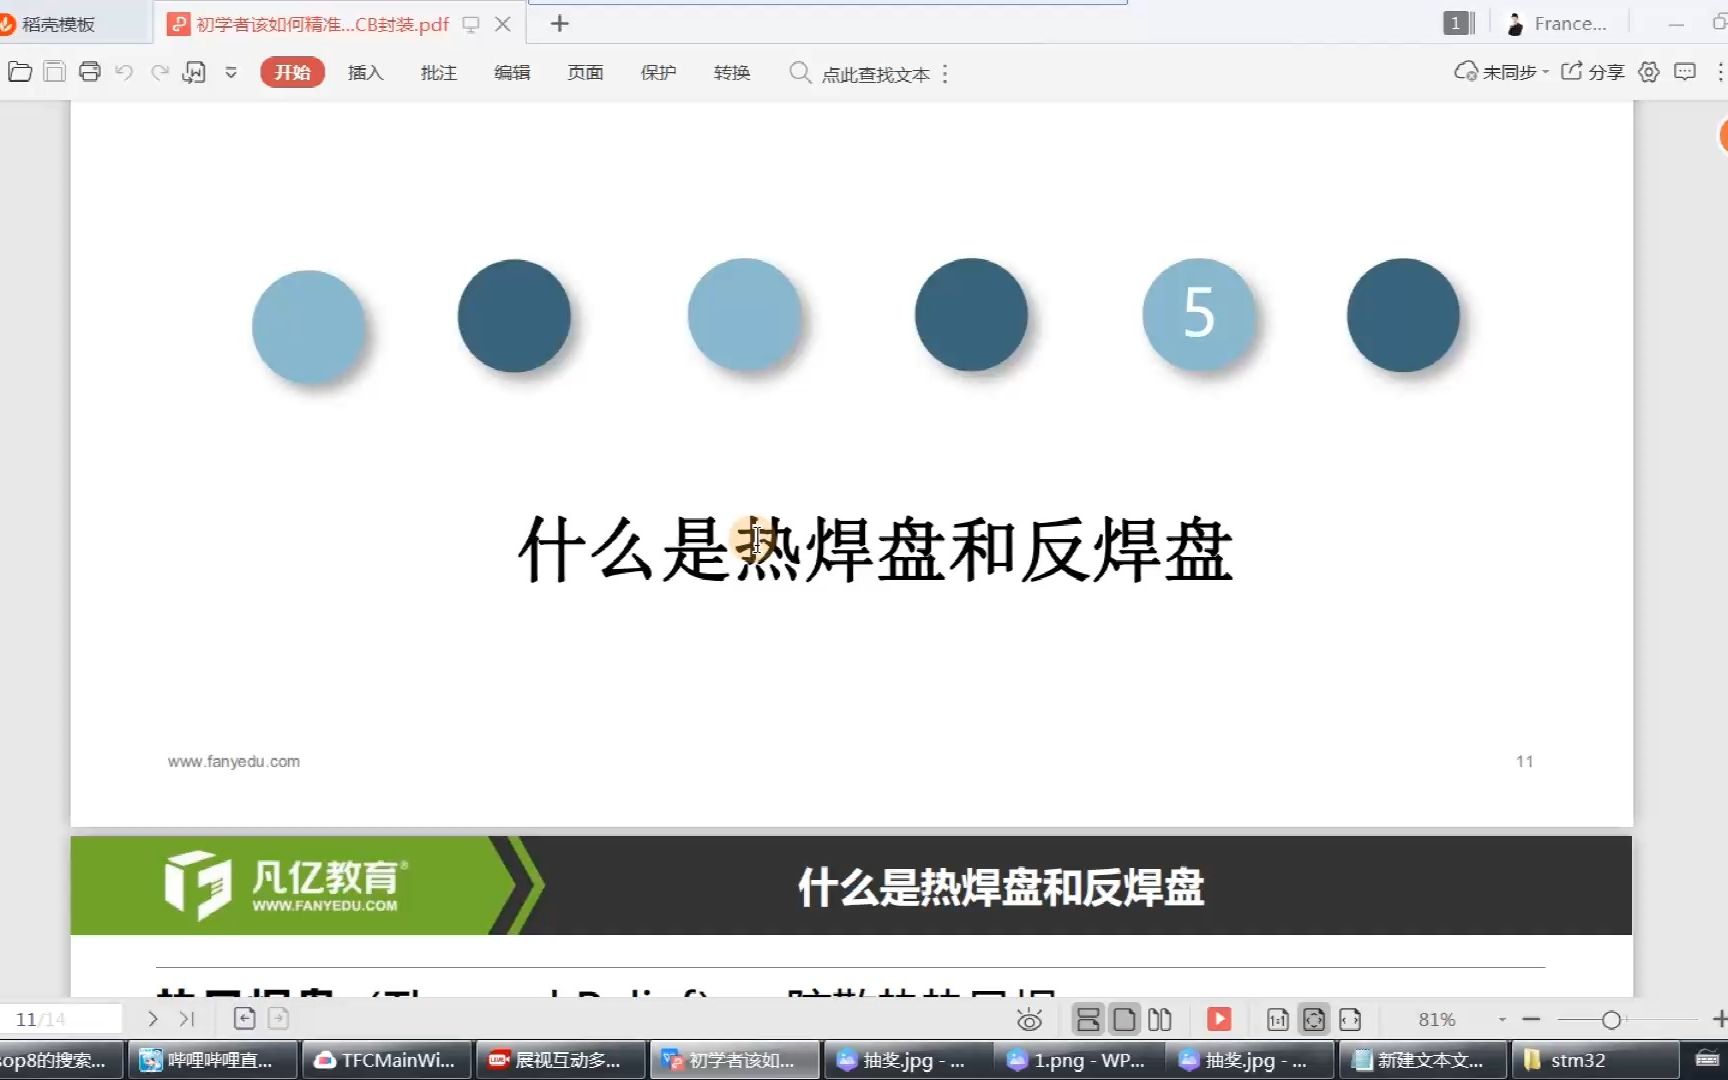1728x1080 pixels.
Task: Select the 初学者该如何精准...CB封装.pdf tab
Action: coord(322,24)
